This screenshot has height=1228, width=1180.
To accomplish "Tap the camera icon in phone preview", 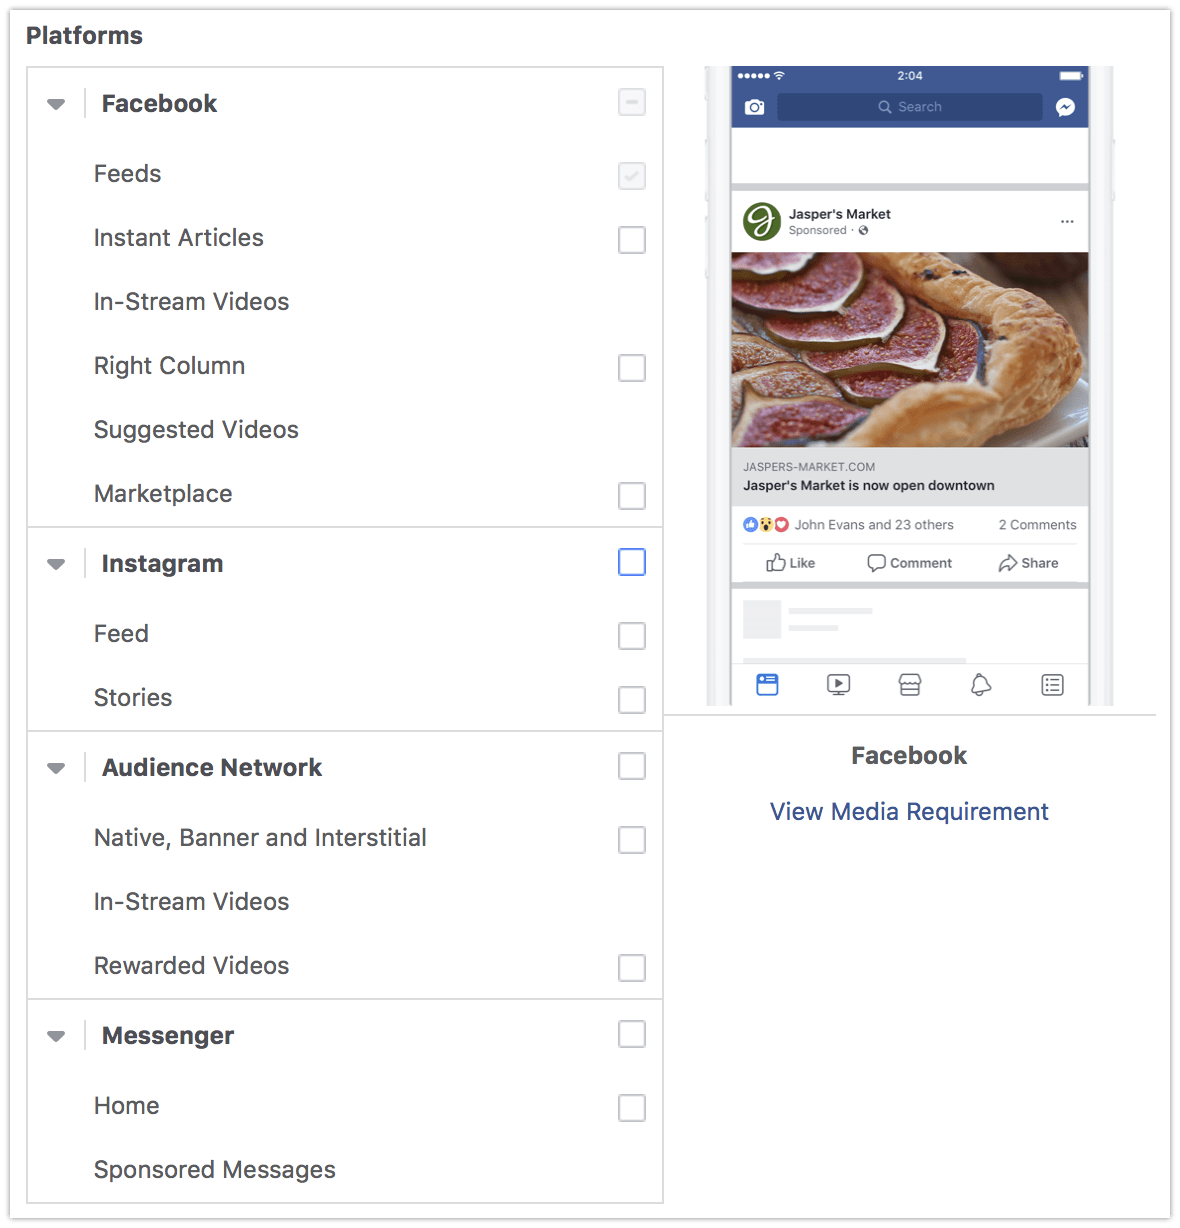I will pyautogui.click(x=754, y=107).
